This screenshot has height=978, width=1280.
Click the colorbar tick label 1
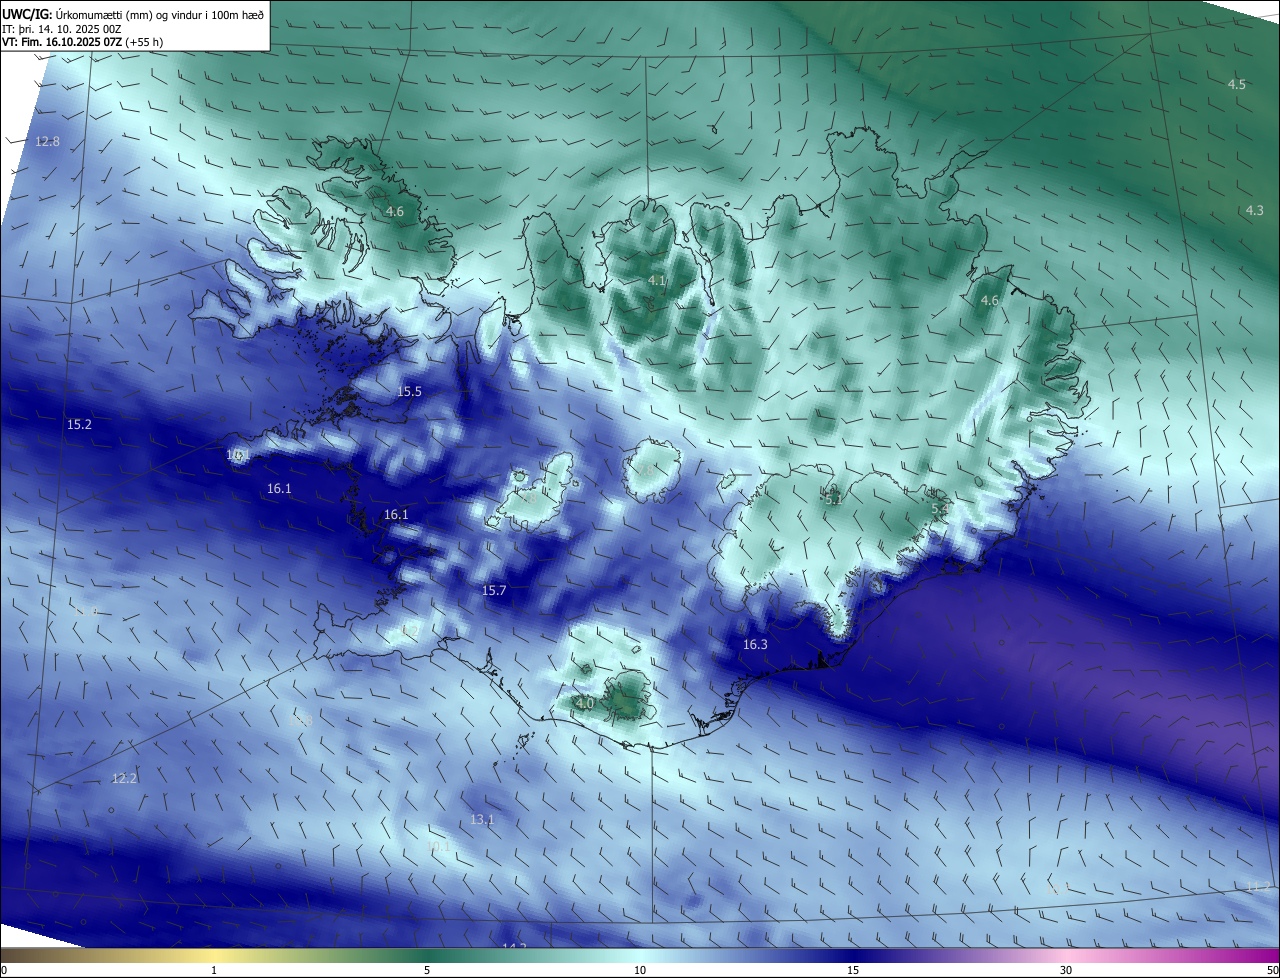click(x=214, y=971)
